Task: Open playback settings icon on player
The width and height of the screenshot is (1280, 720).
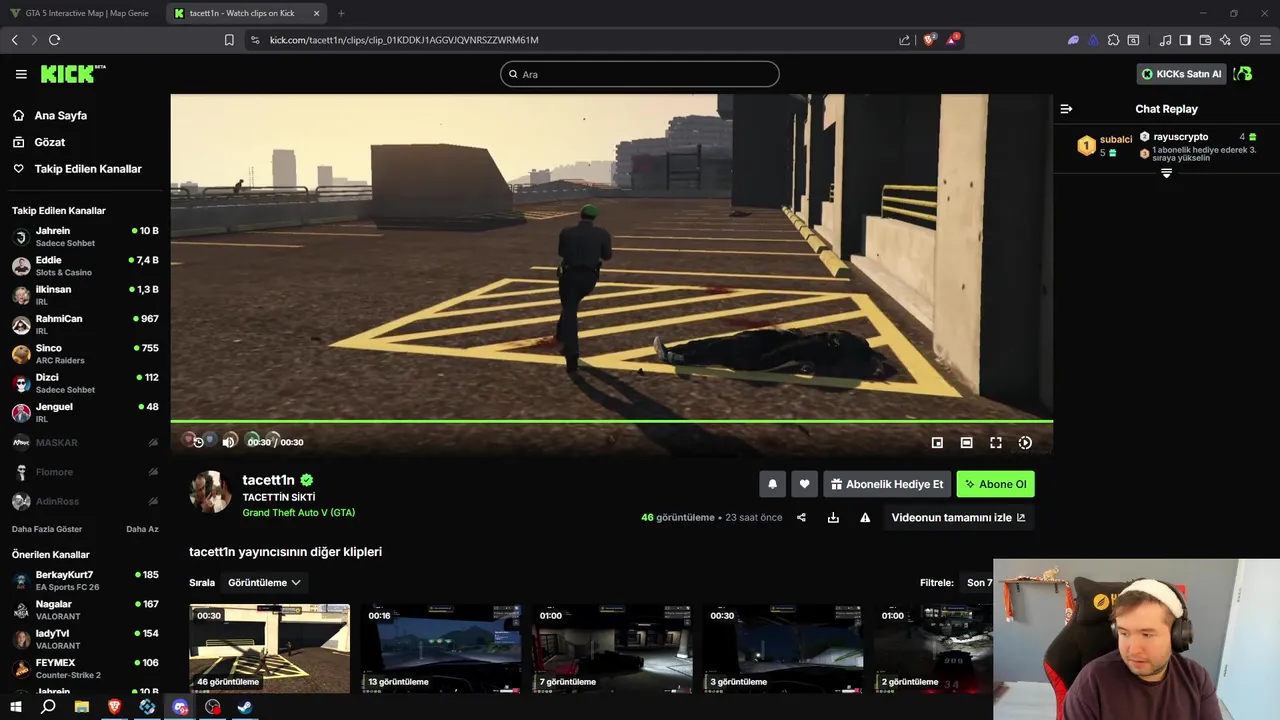Action: 1025,442
